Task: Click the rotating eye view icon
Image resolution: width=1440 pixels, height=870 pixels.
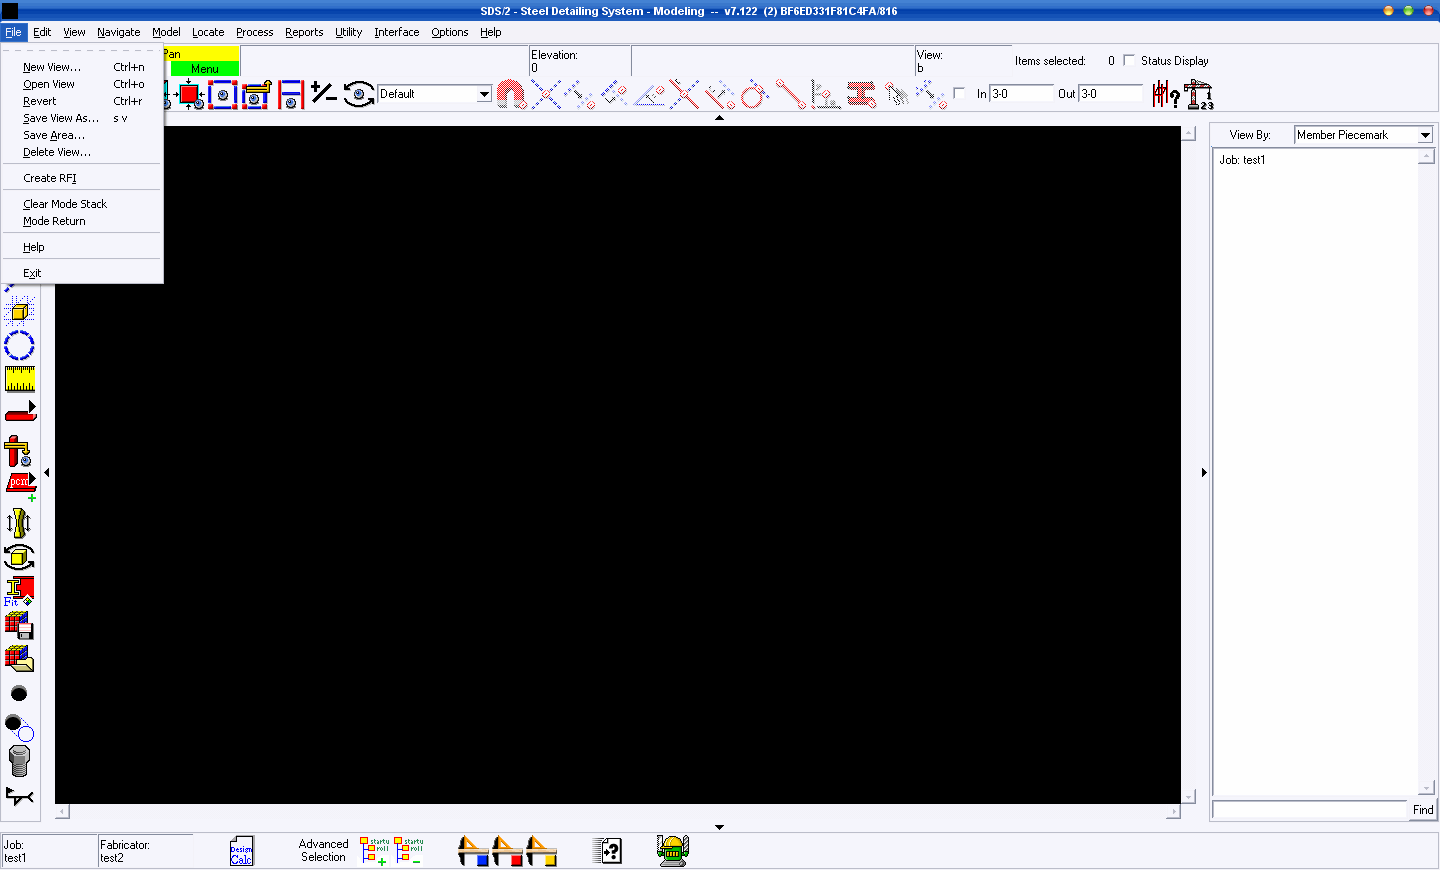Action: [359, 94]
